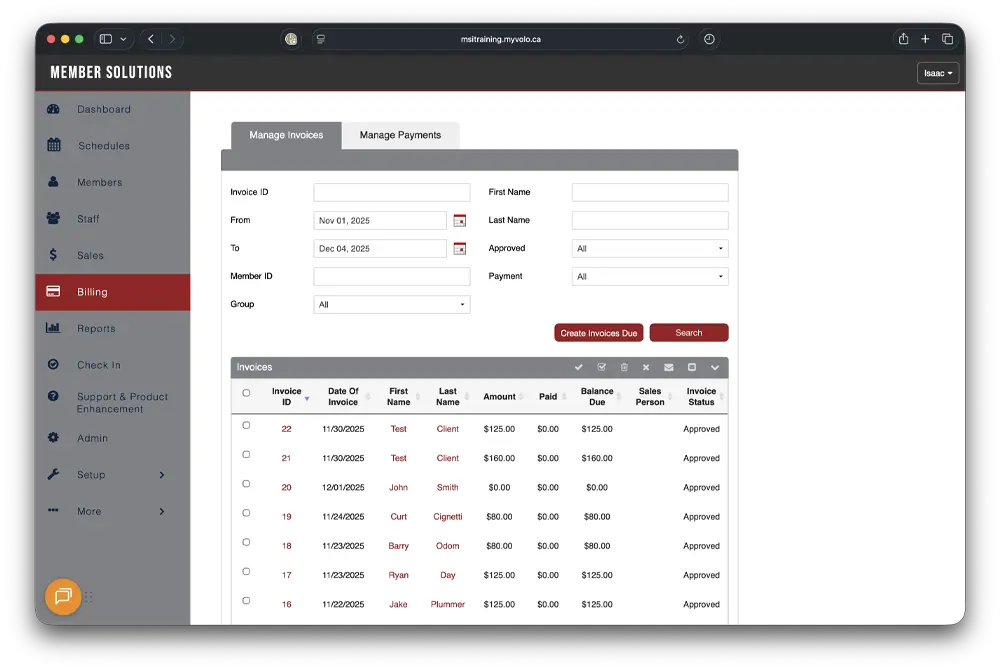Click inside the Member ID field
This screenshot has height=670, width=1000.
tap(391, 276)
